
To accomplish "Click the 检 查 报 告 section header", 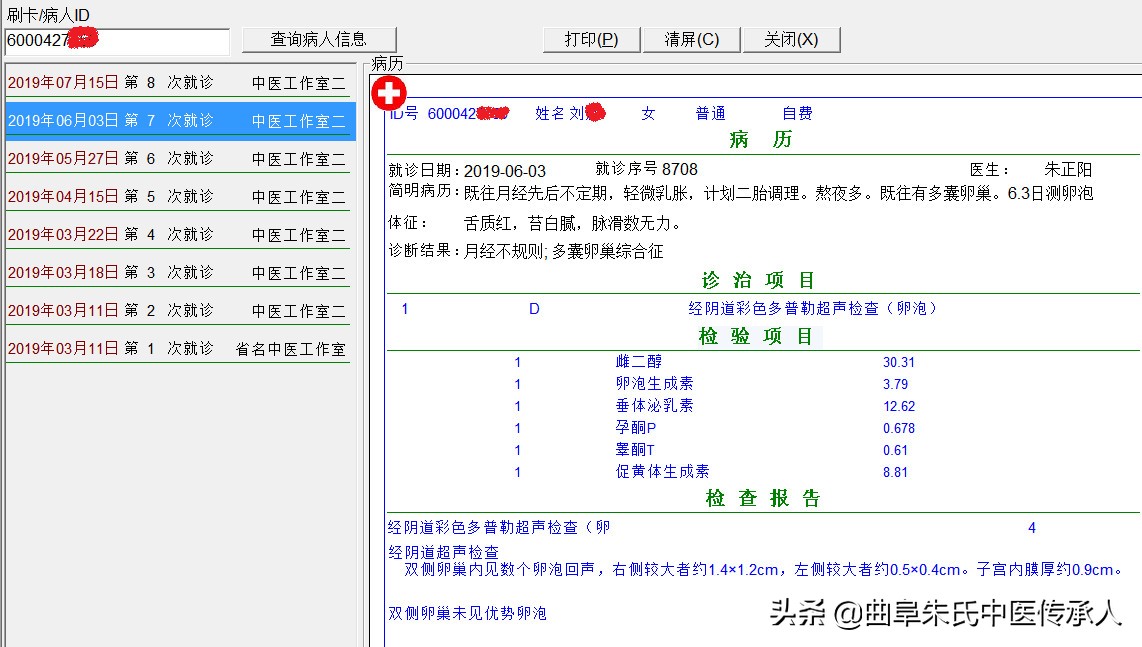I will pos(765,499).
